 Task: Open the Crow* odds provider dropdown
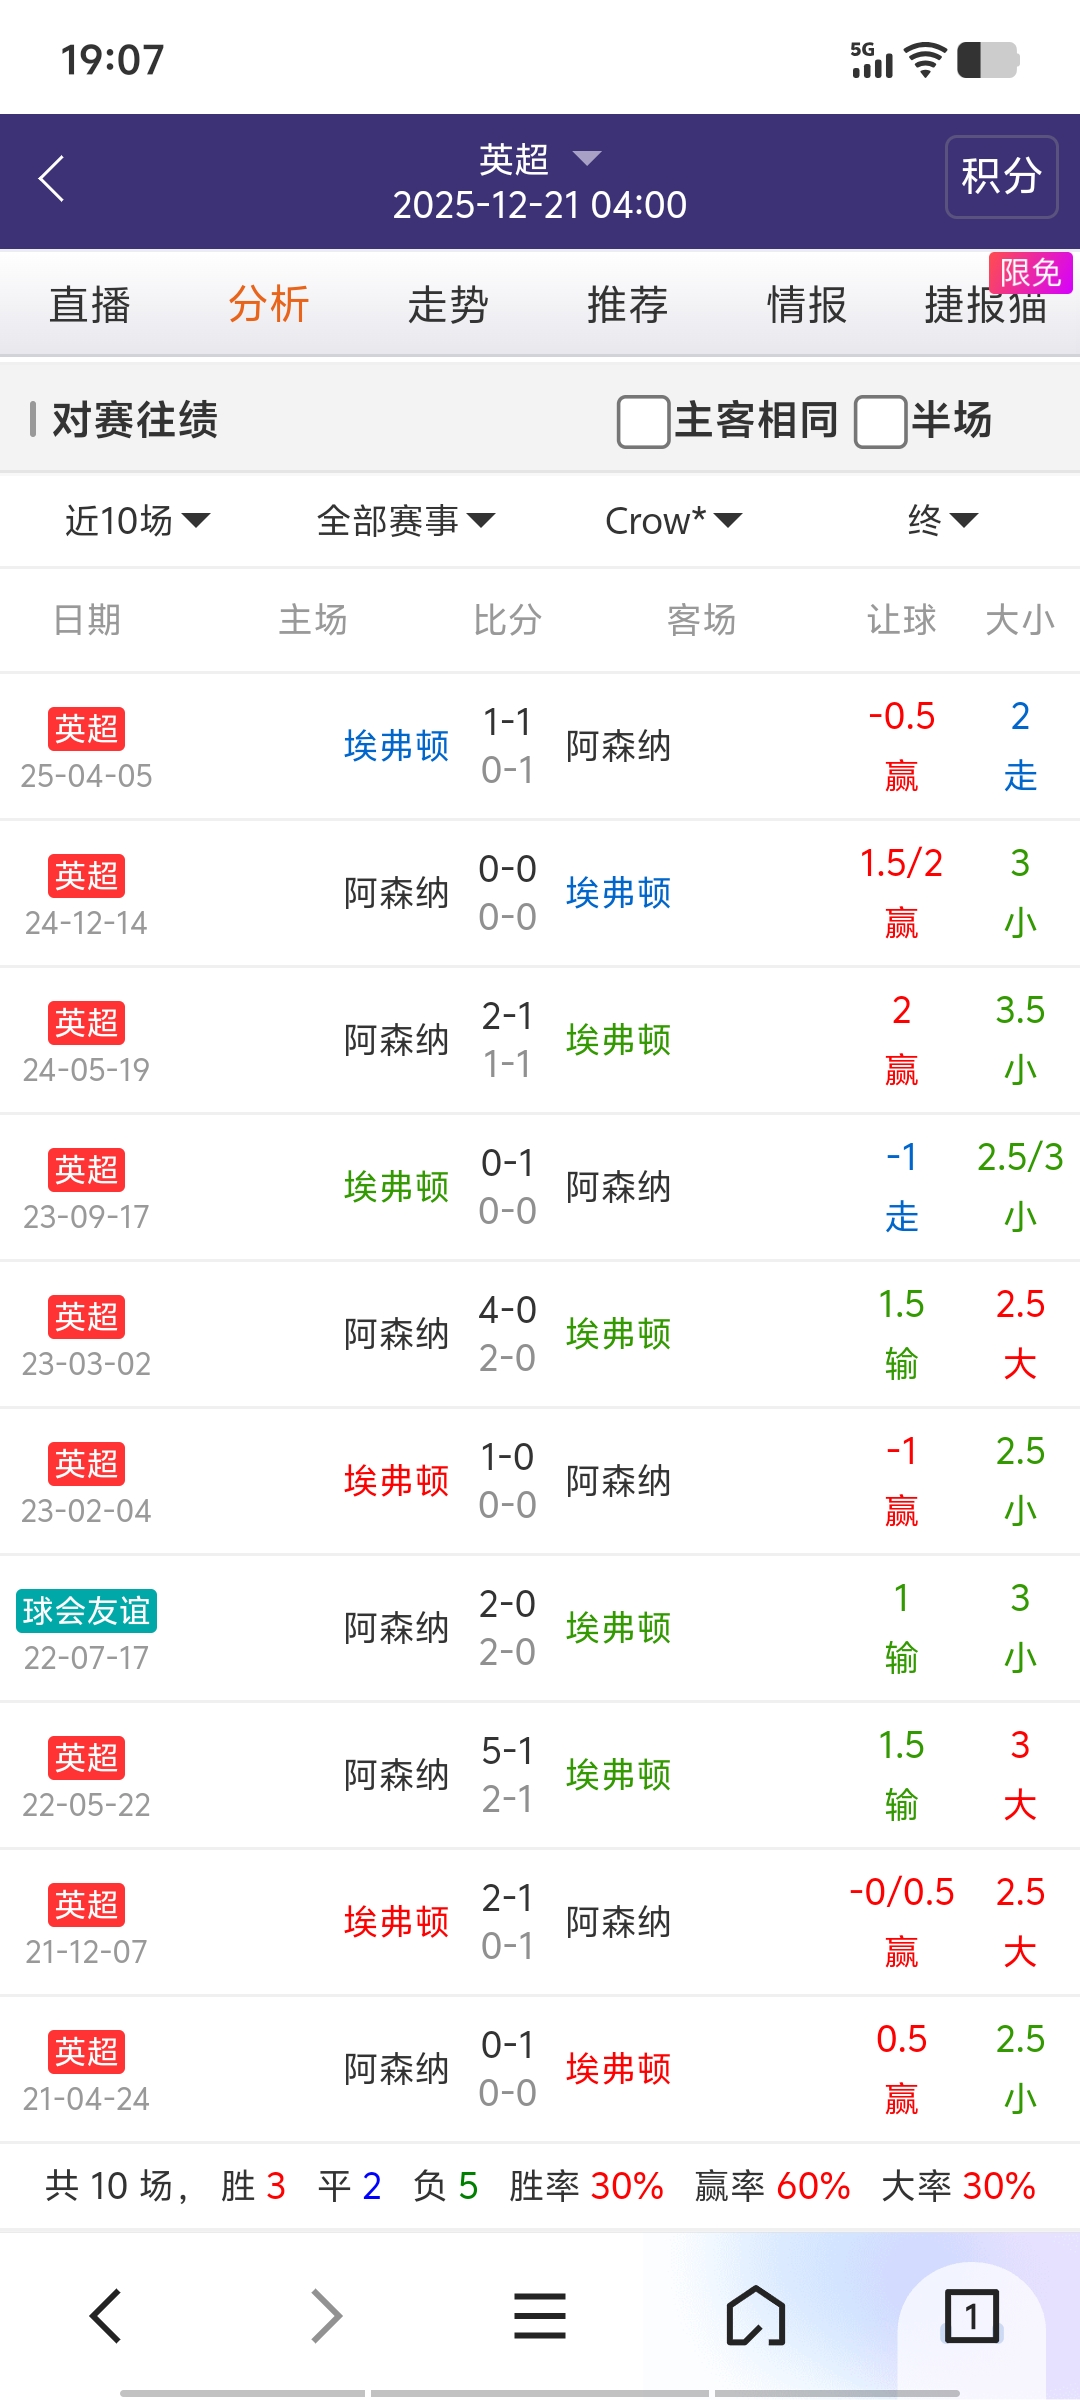point(673,520)
